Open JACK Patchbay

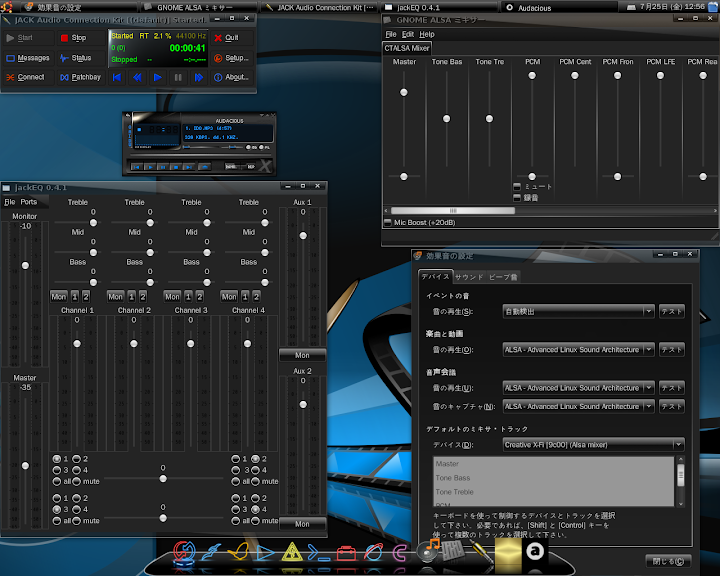tap(81, 77)
